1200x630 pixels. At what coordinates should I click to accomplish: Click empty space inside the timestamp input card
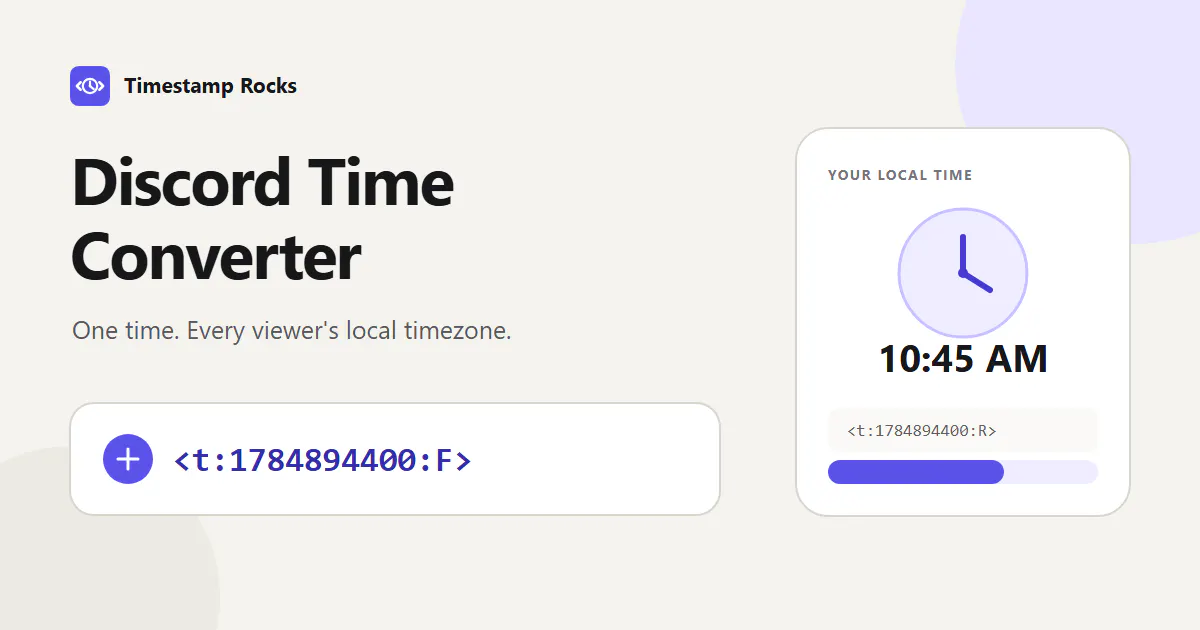[600, 459]
